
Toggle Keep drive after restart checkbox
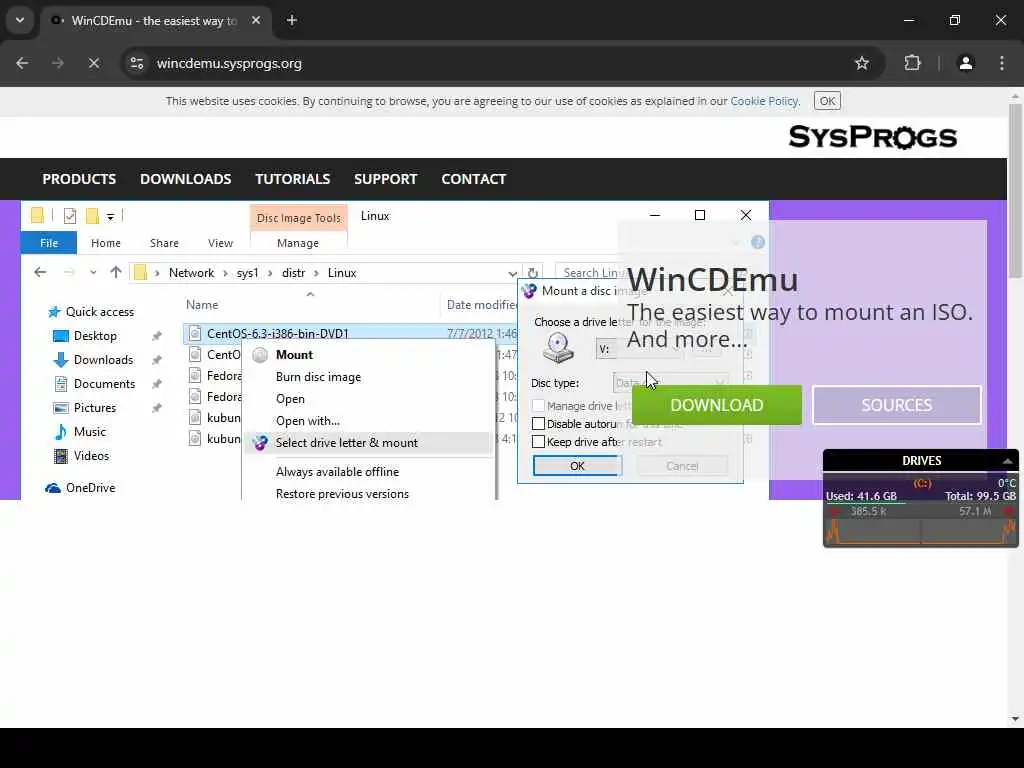click(538, 442)
